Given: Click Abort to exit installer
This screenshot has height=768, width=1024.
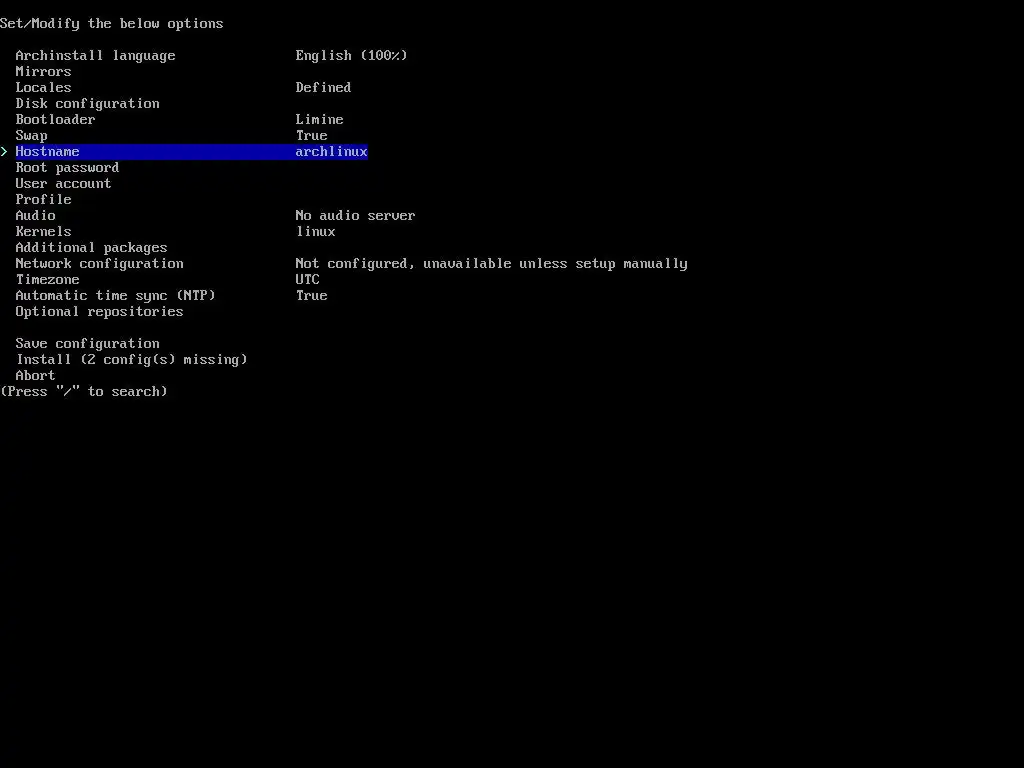Looking at the screenshot, I should click(35, 376).
